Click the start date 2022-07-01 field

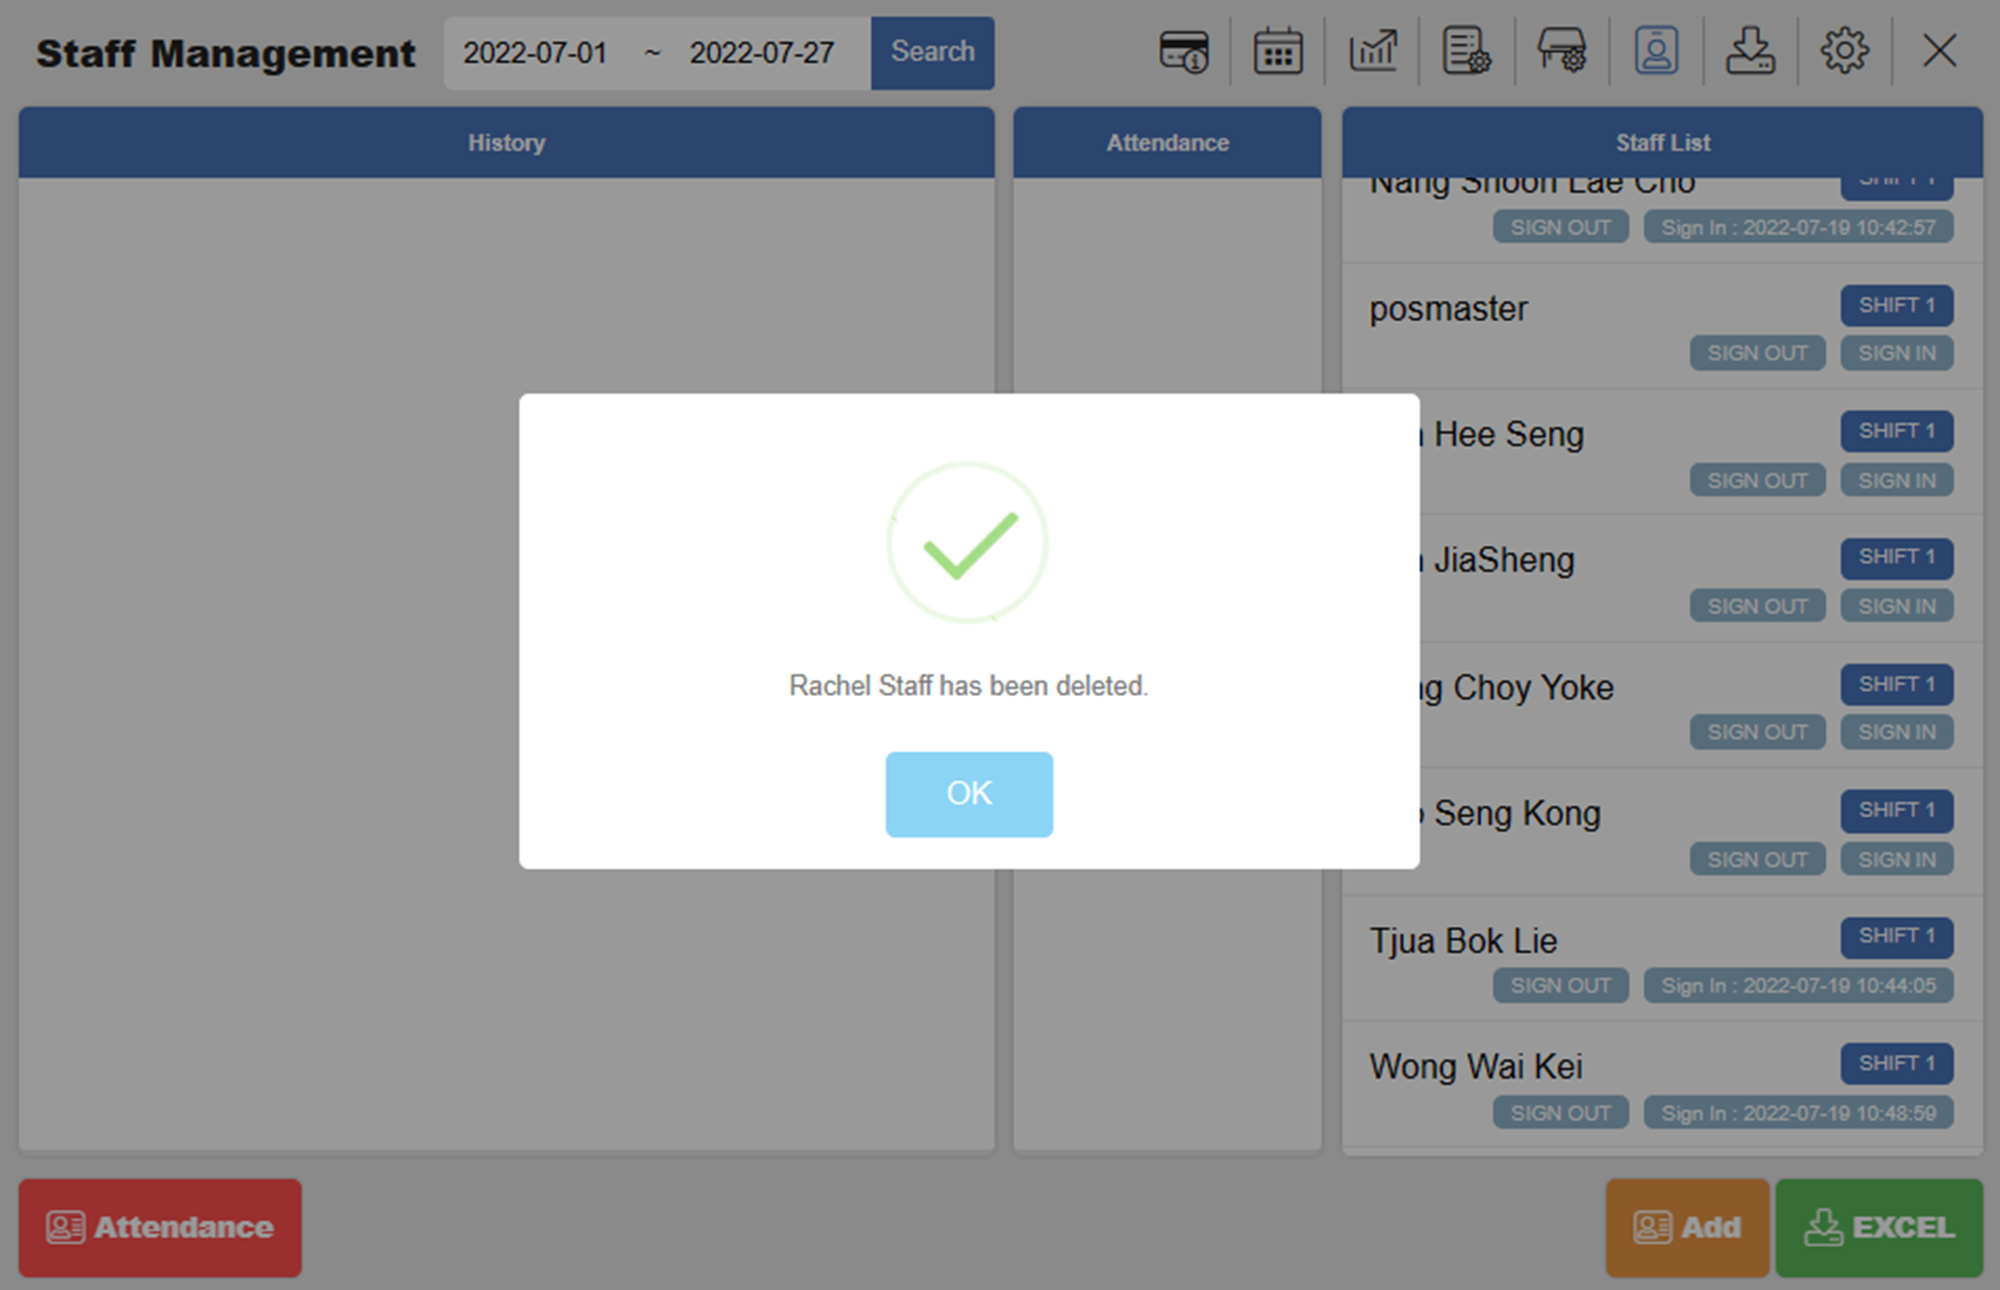coord(535,53)
